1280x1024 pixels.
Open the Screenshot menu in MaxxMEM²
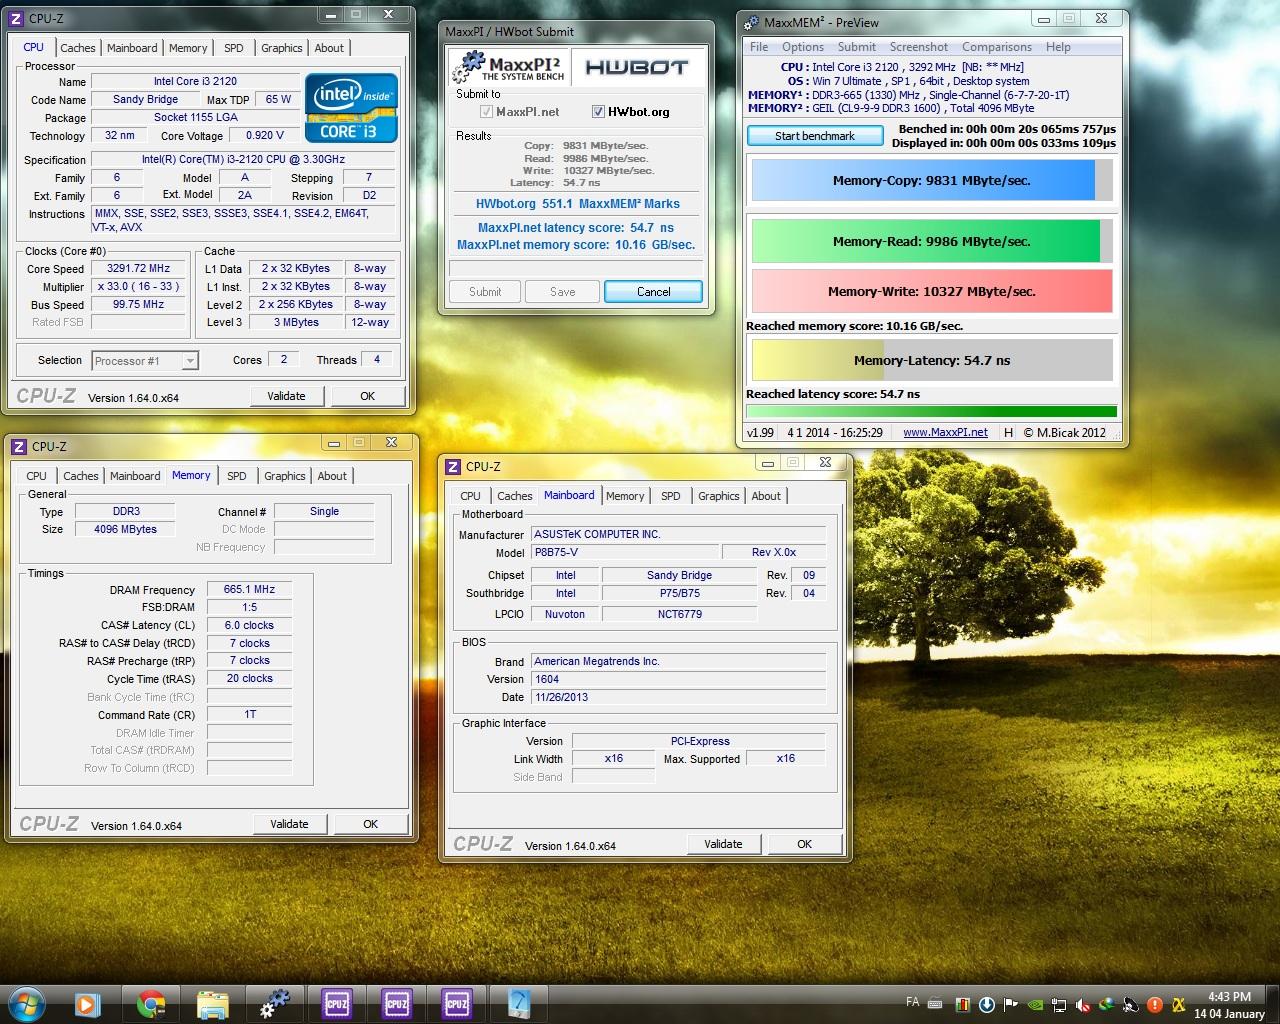pyautogui.click(x=919, y=47)
